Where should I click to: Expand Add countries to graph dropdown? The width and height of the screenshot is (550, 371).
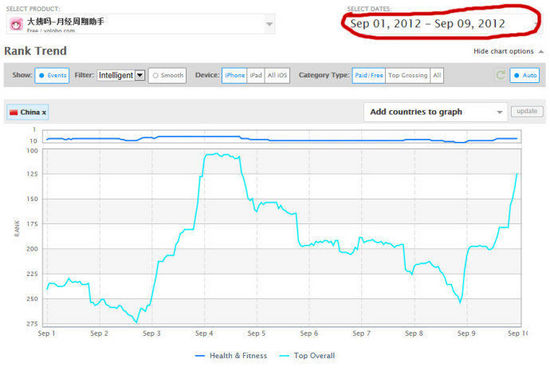pyautogui.click(x=435, y=112)
